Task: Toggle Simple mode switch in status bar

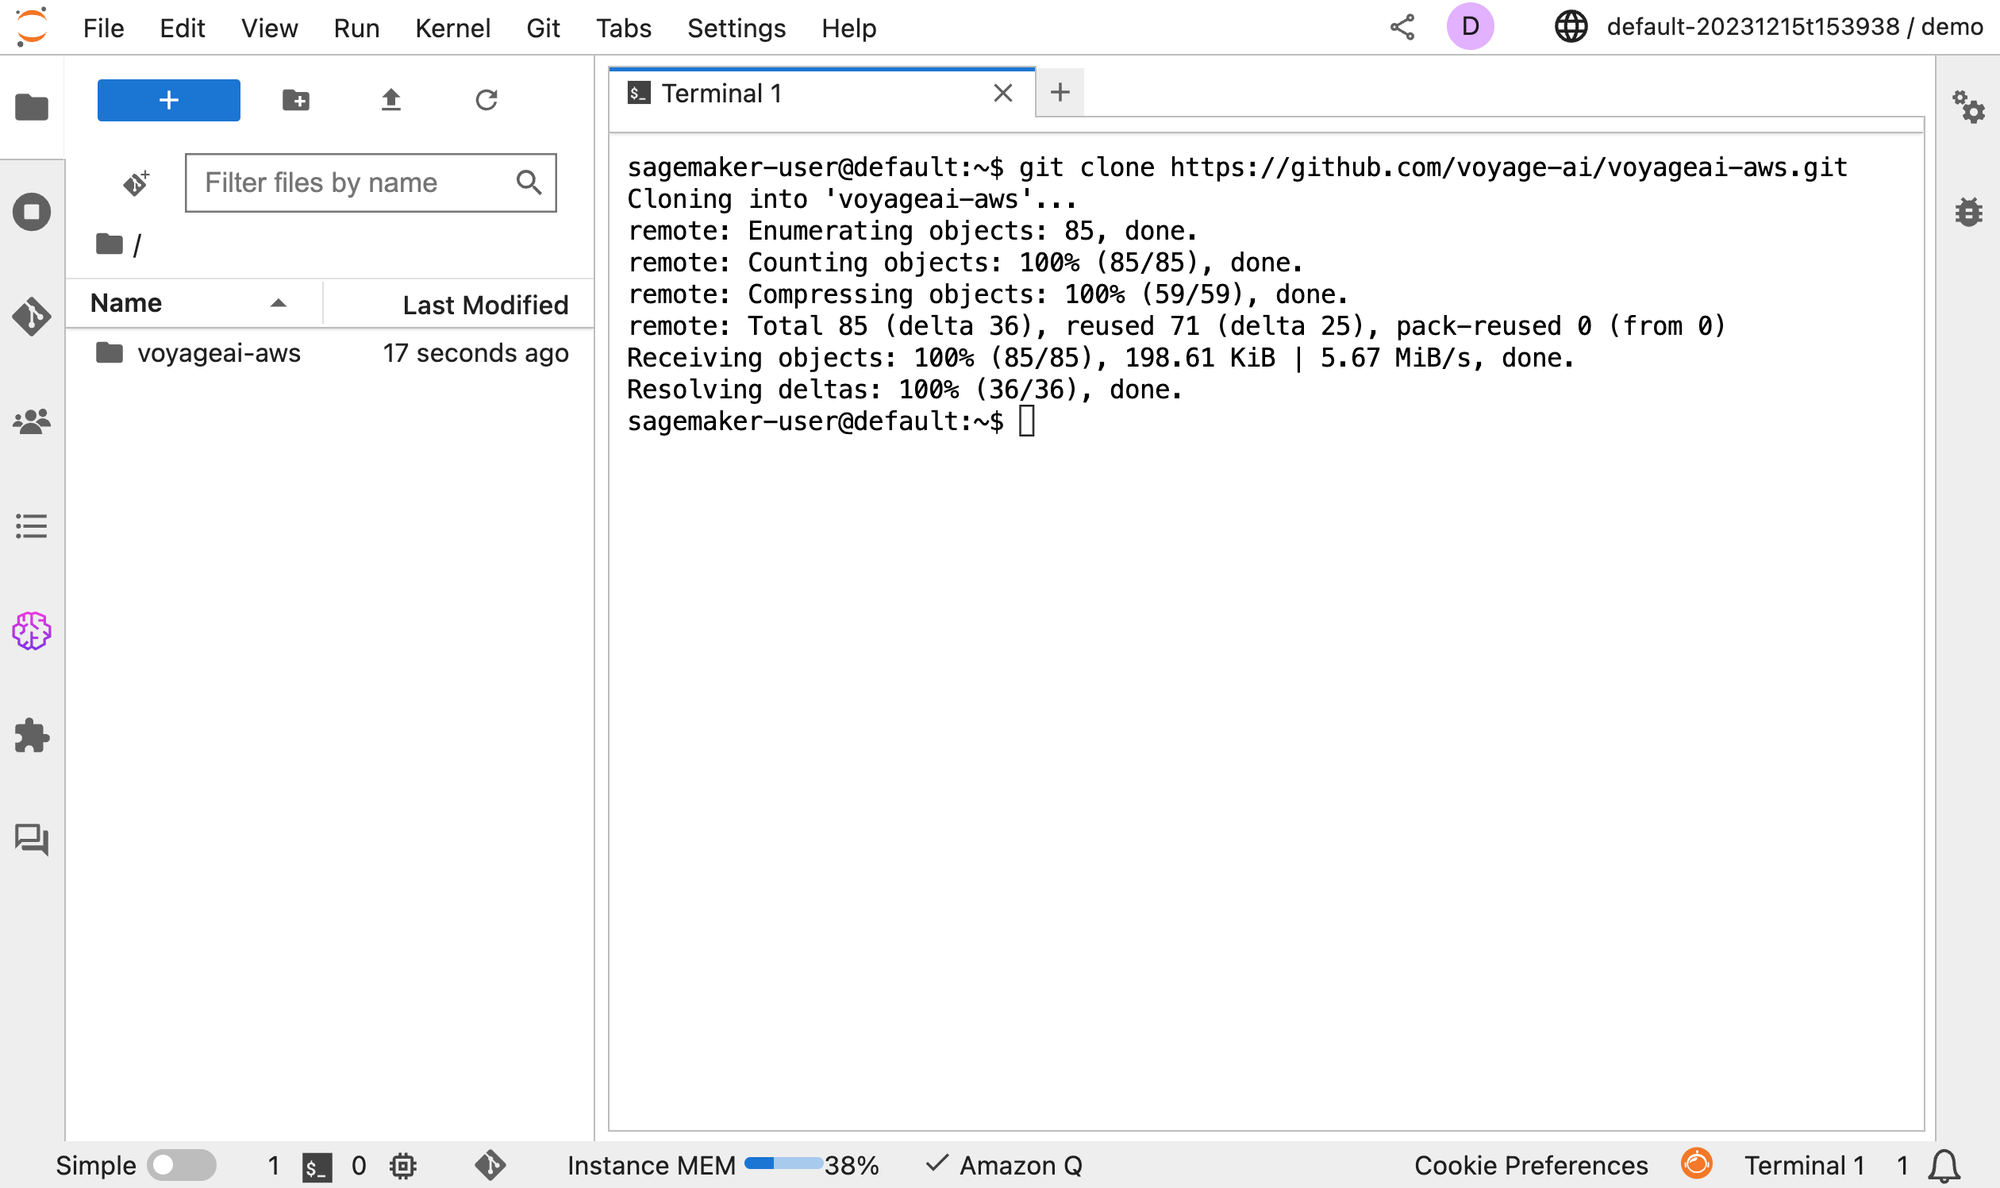Action: pyautogui.click(x=177, y=1164)
